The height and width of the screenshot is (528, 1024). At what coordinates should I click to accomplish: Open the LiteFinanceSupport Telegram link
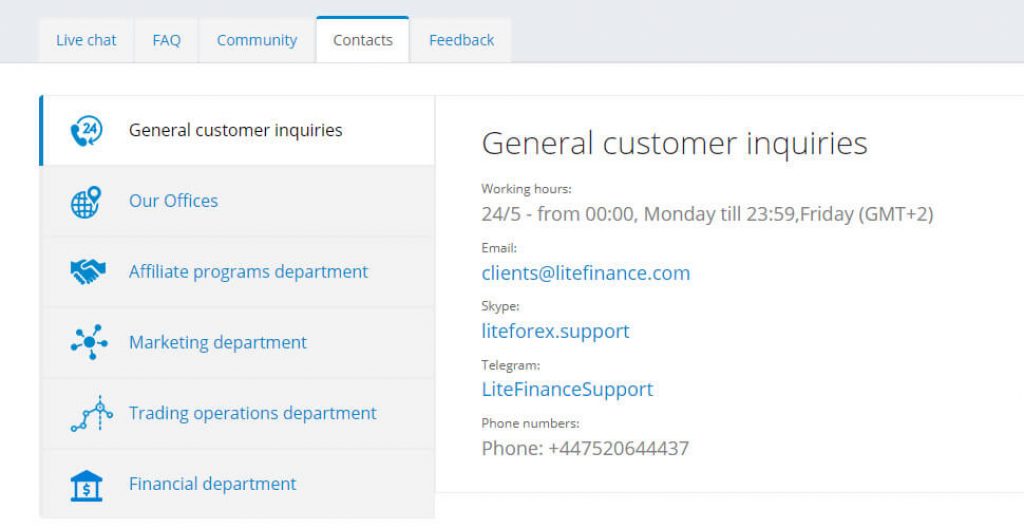[567, 389]
